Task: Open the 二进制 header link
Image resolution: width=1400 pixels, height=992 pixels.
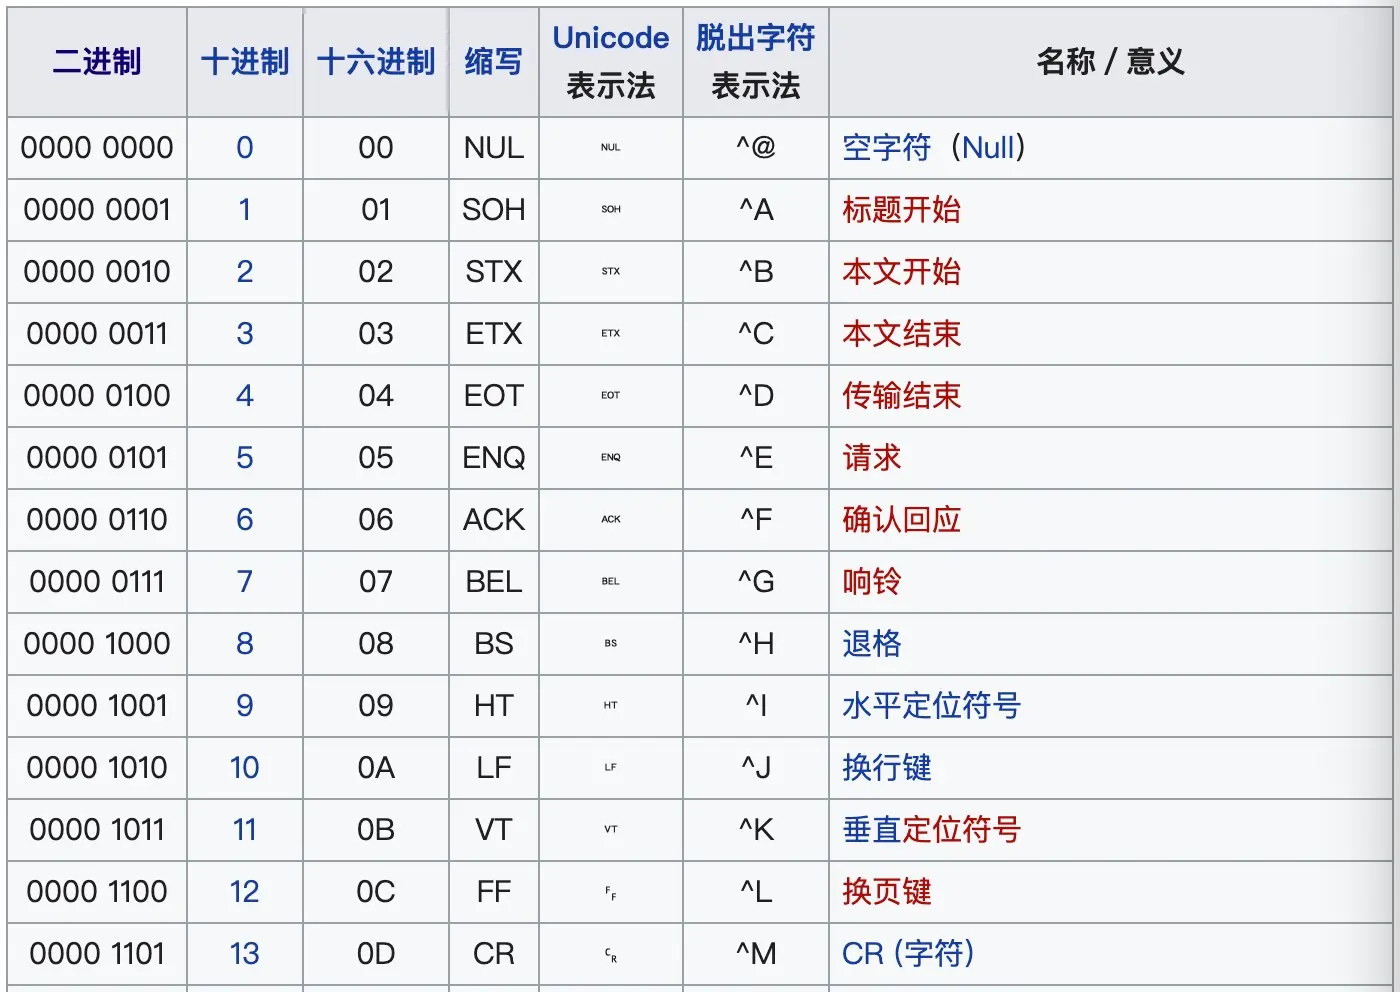Action: (97, 62)
